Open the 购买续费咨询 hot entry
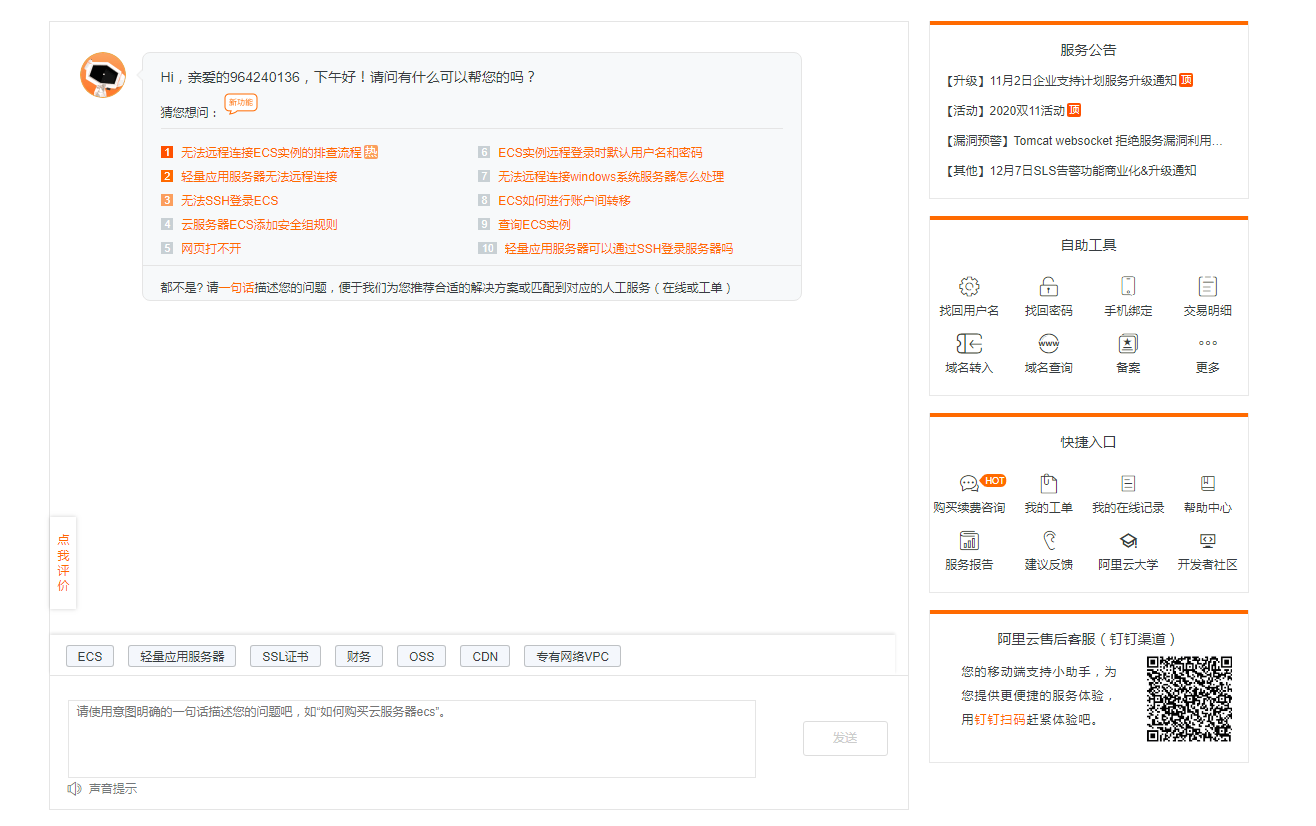This screenshot has height=826, width=1316. pos(969,492)
